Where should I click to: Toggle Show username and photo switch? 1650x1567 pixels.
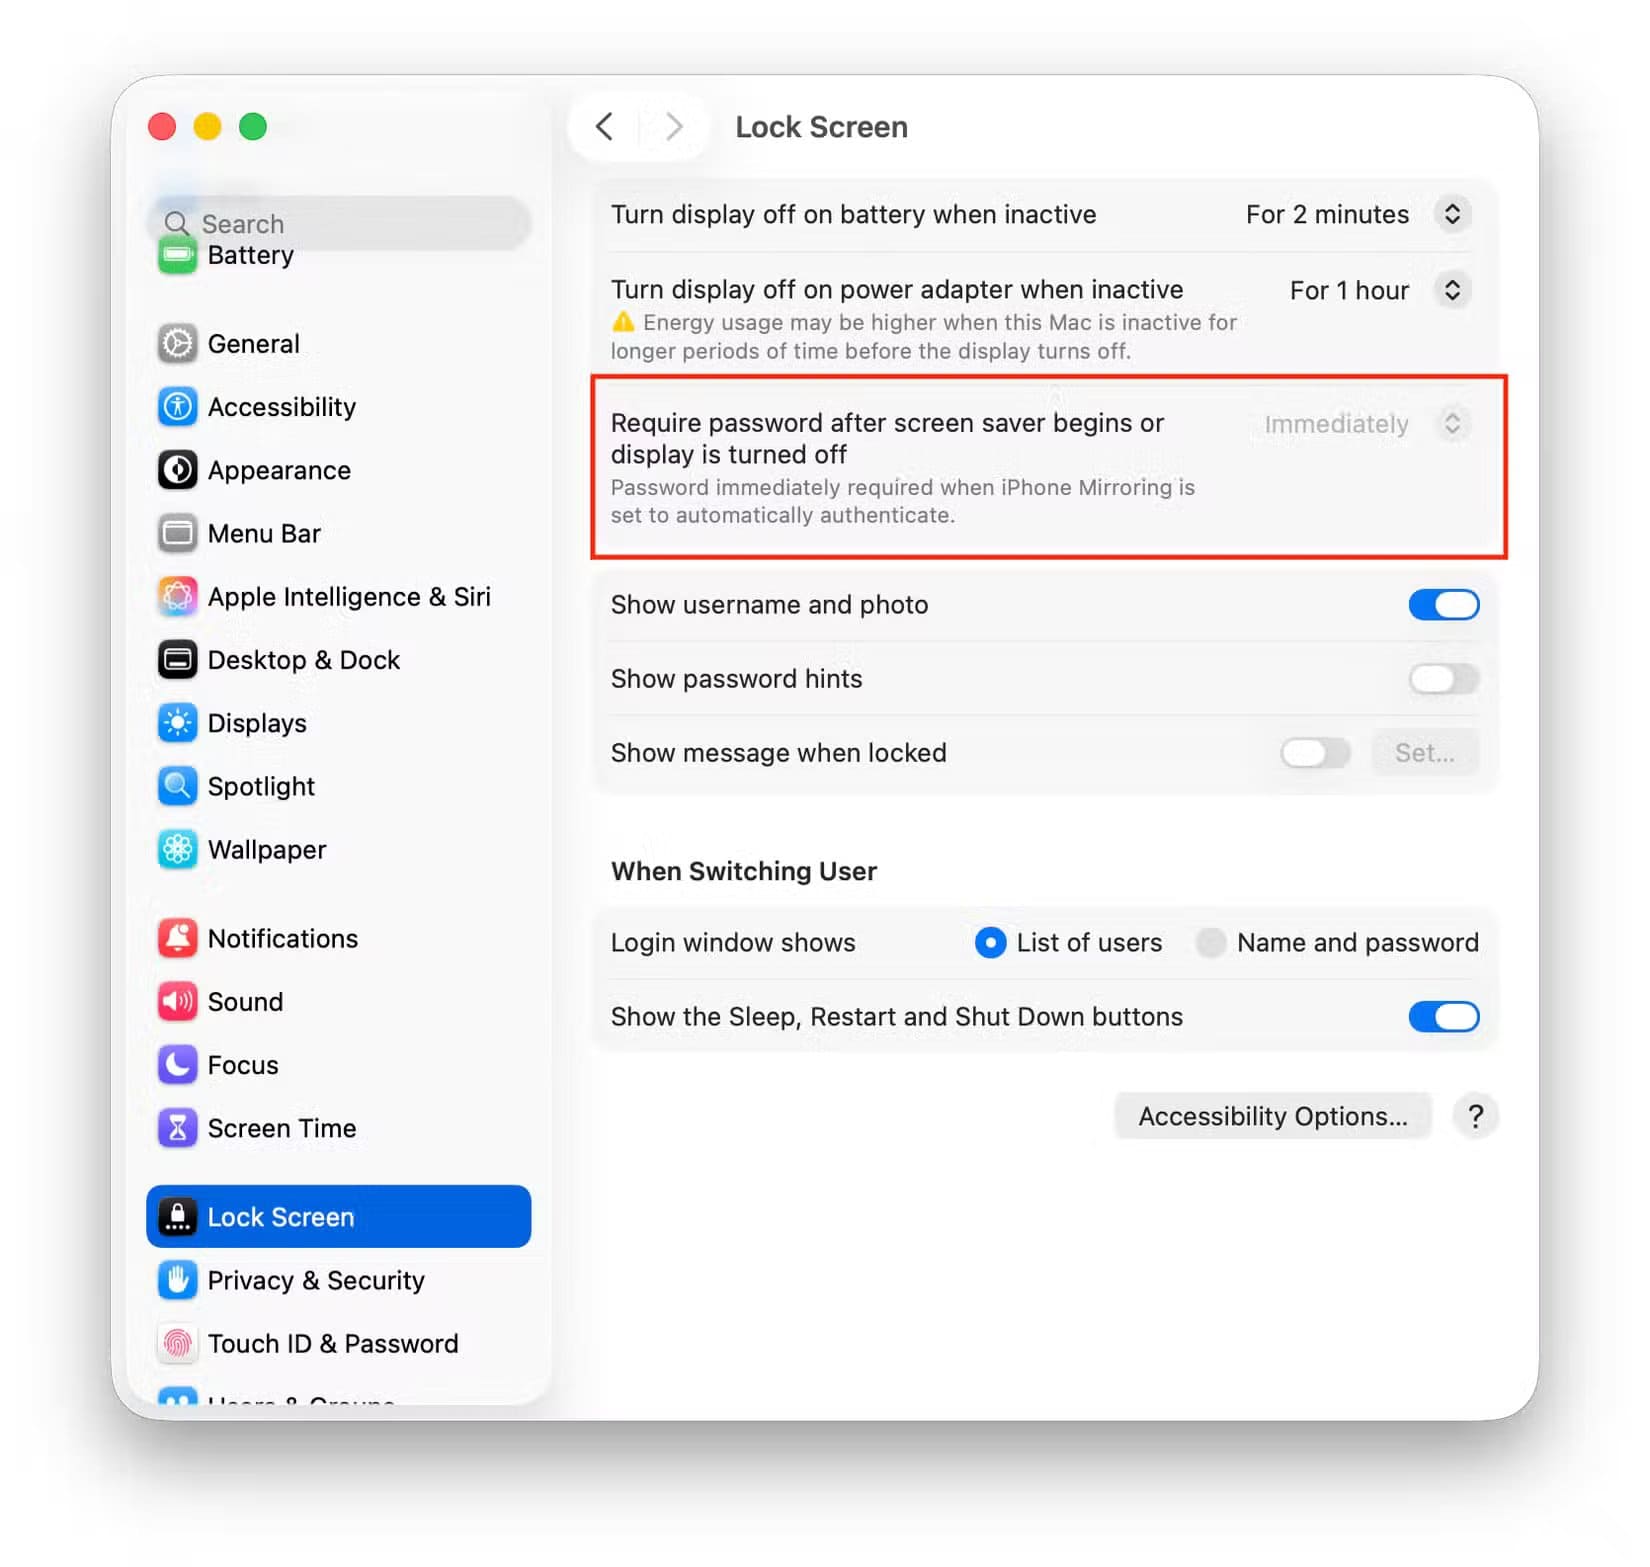pos(1443,605)
